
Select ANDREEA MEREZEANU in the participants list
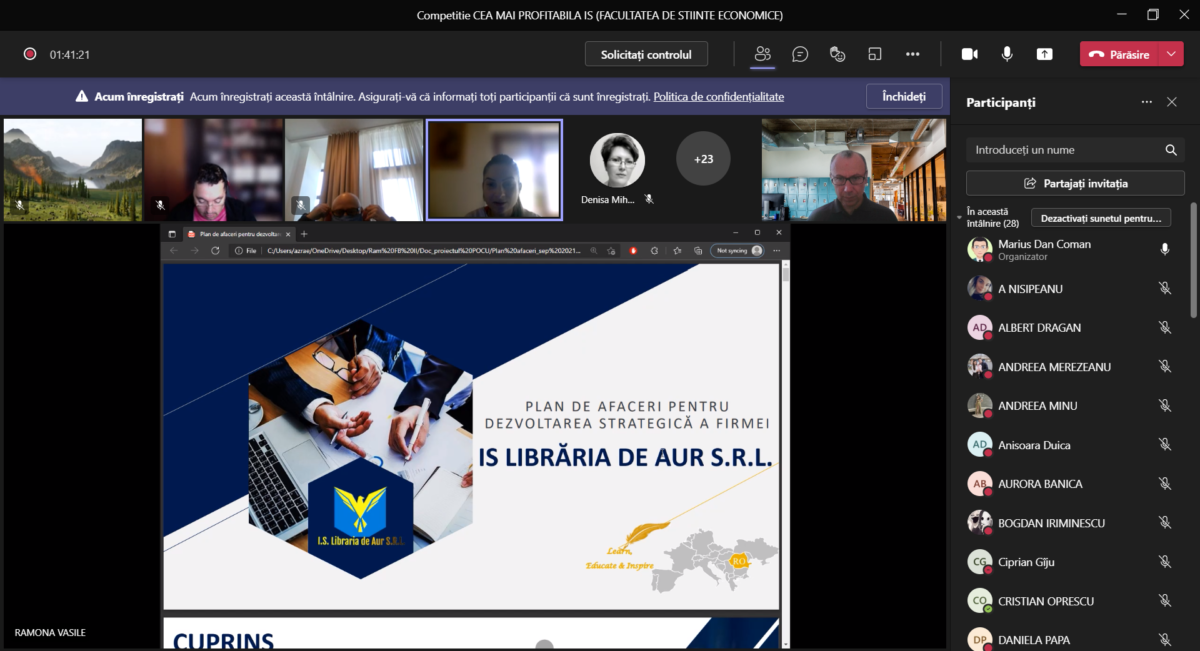click(x=1054, y=367)
